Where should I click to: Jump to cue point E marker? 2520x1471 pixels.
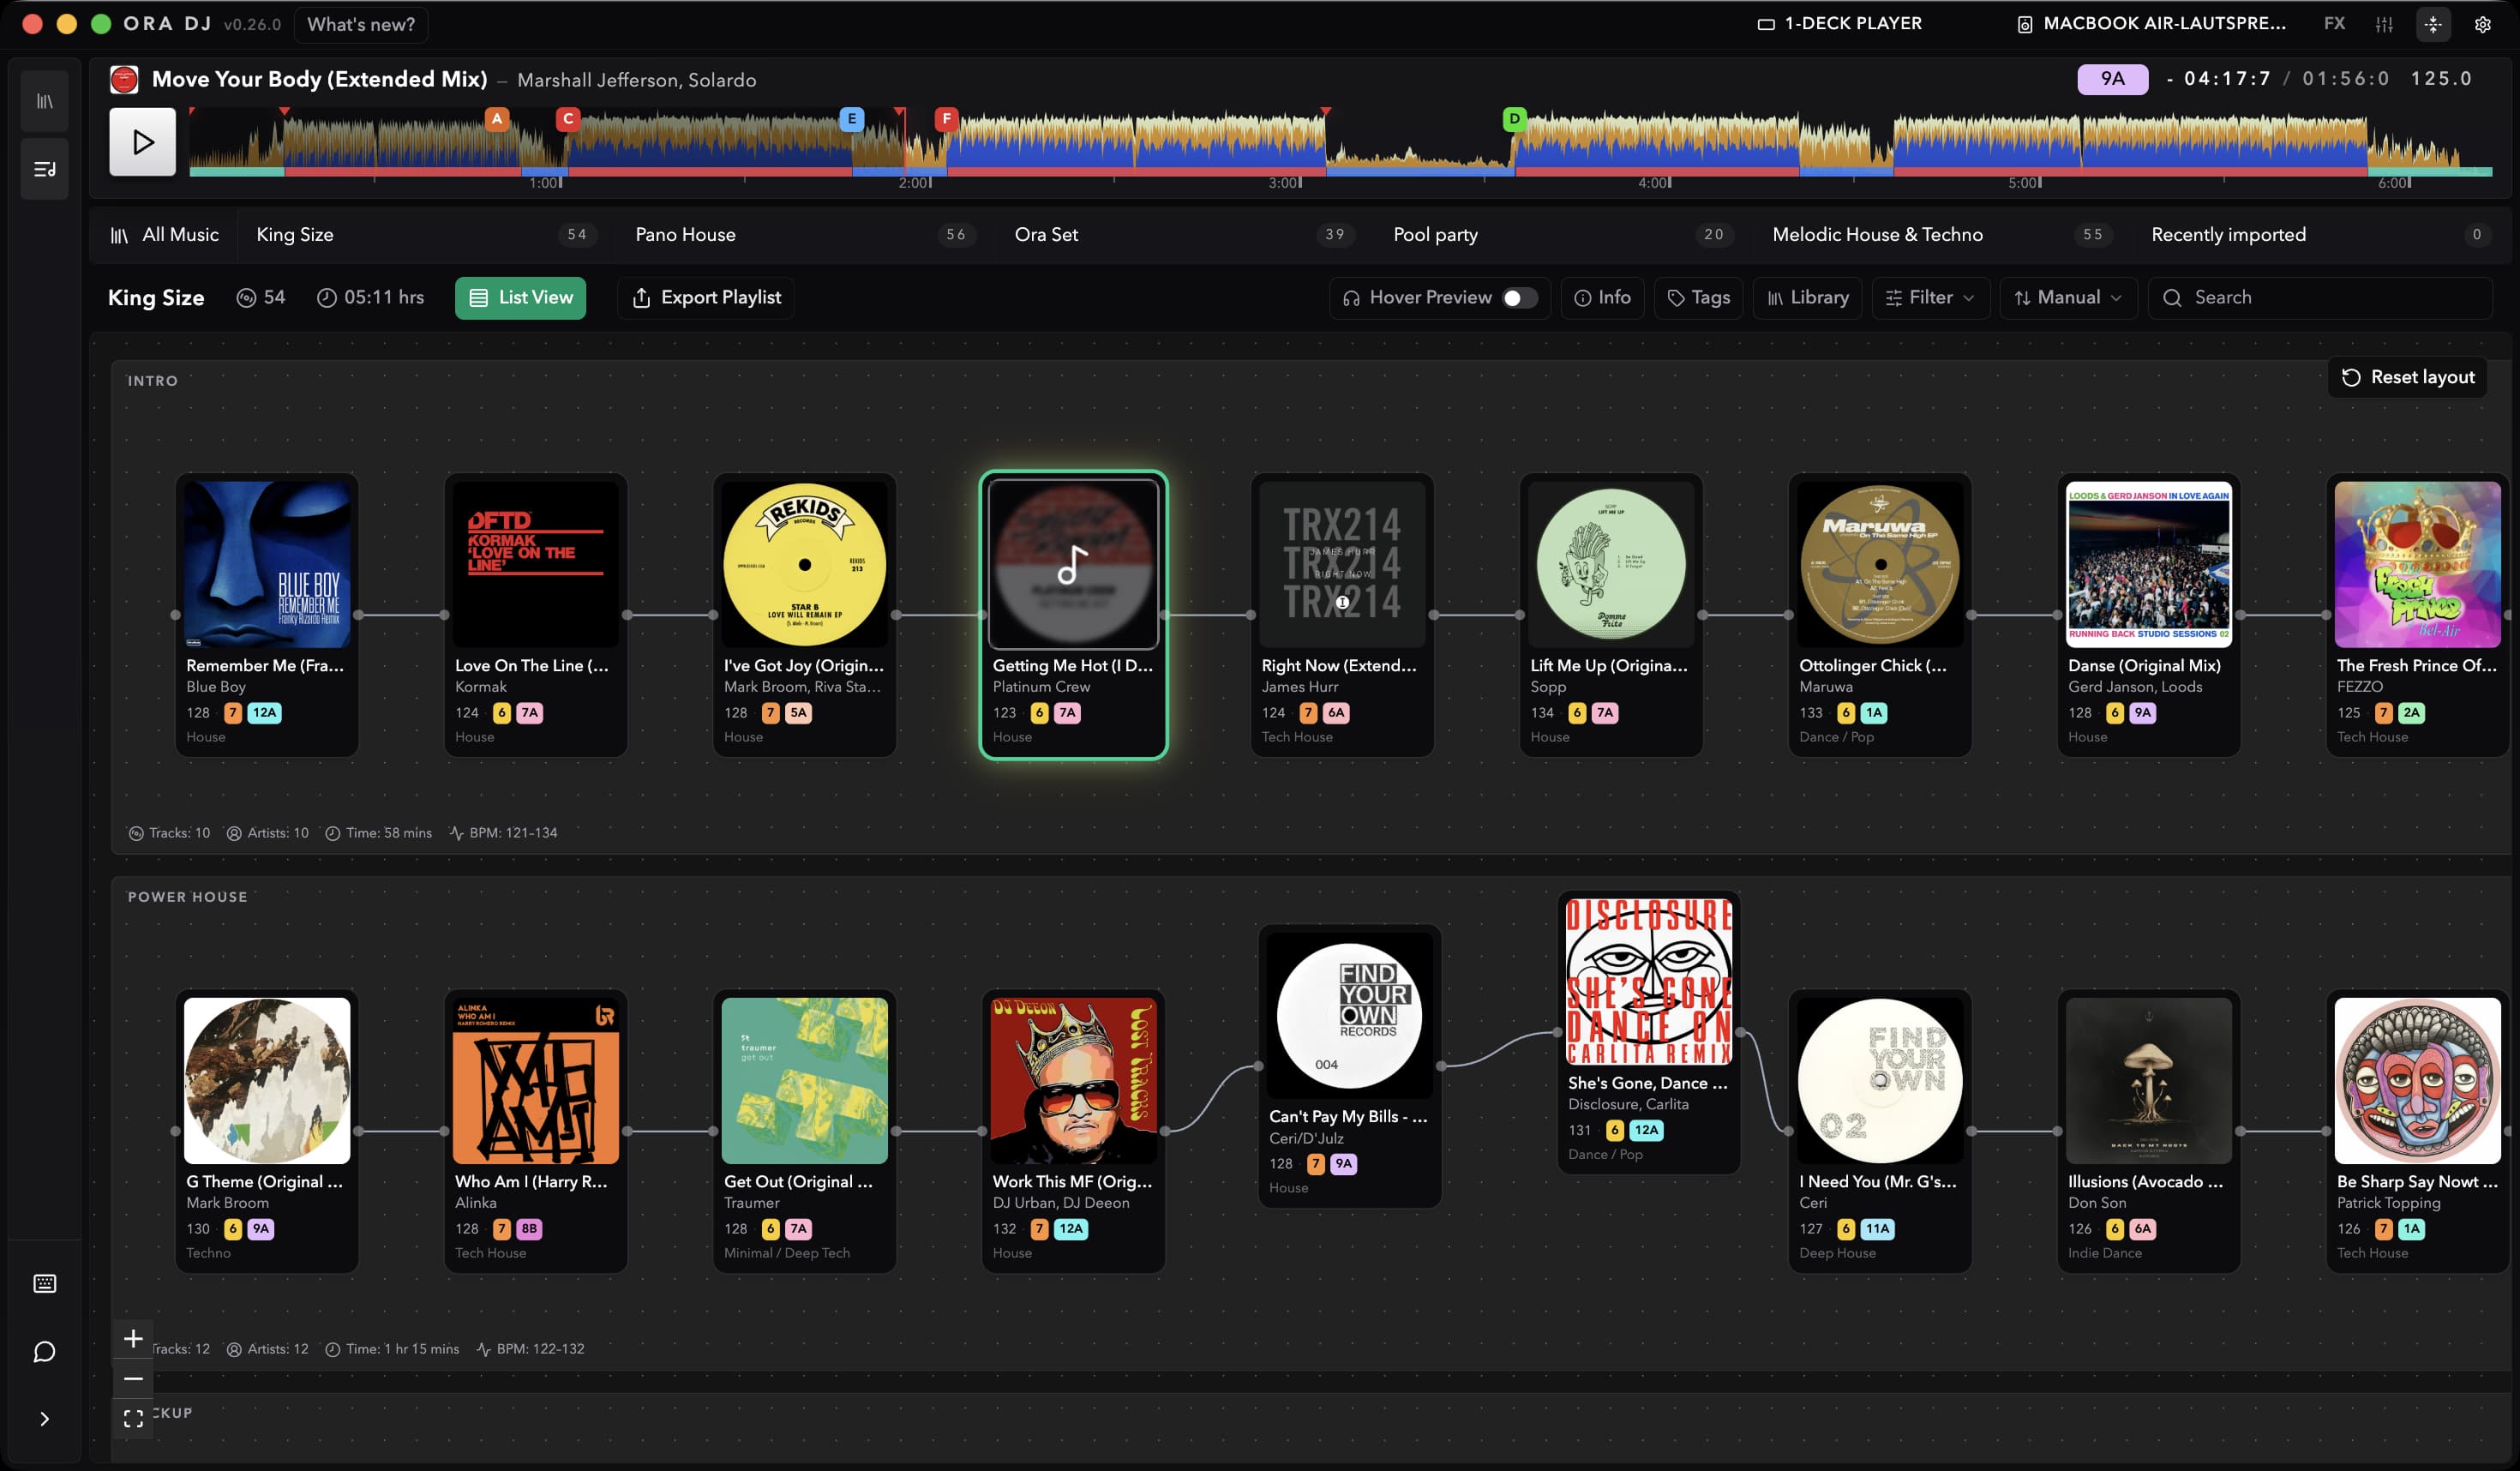[851, 119]
